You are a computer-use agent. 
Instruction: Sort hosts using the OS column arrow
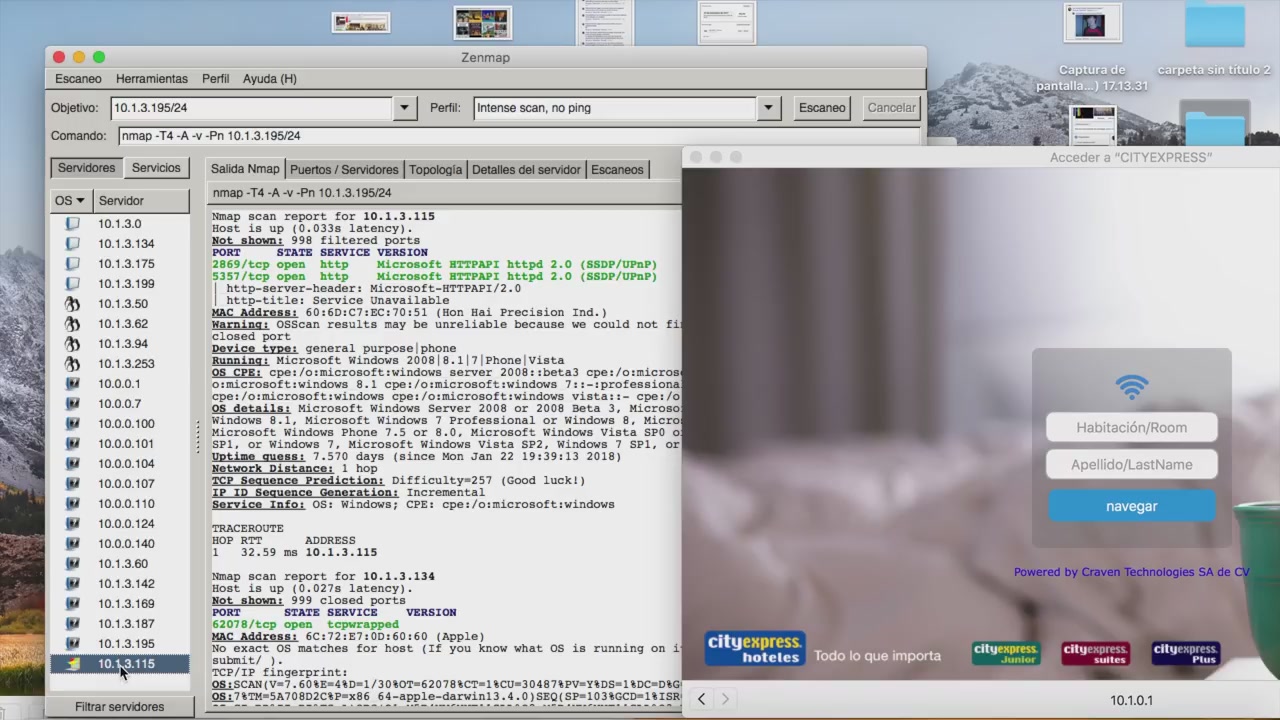(x=80, y=201)
